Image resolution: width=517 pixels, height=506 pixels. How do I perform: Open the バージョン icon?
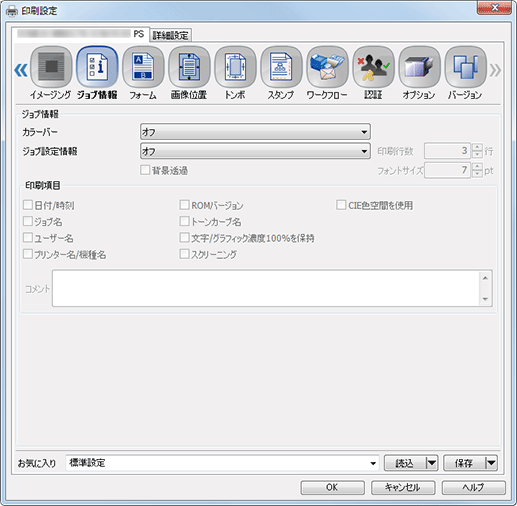click(465, 67)
